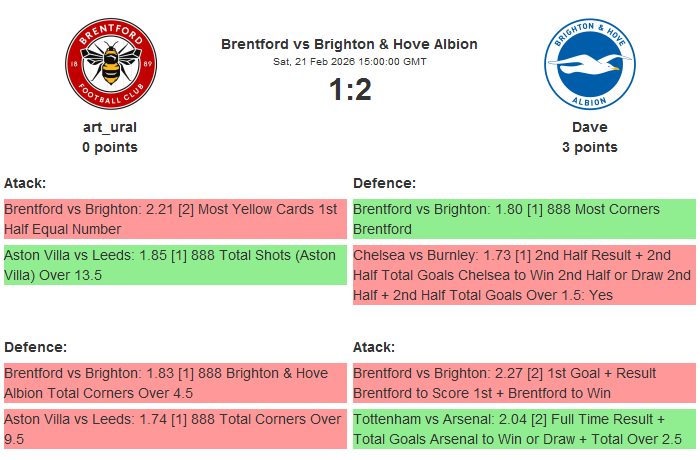The width and height of the screenshot is (700, 460).
Task: Select the Tottenham vs Arsenal bet row
Action: [524, 428]
